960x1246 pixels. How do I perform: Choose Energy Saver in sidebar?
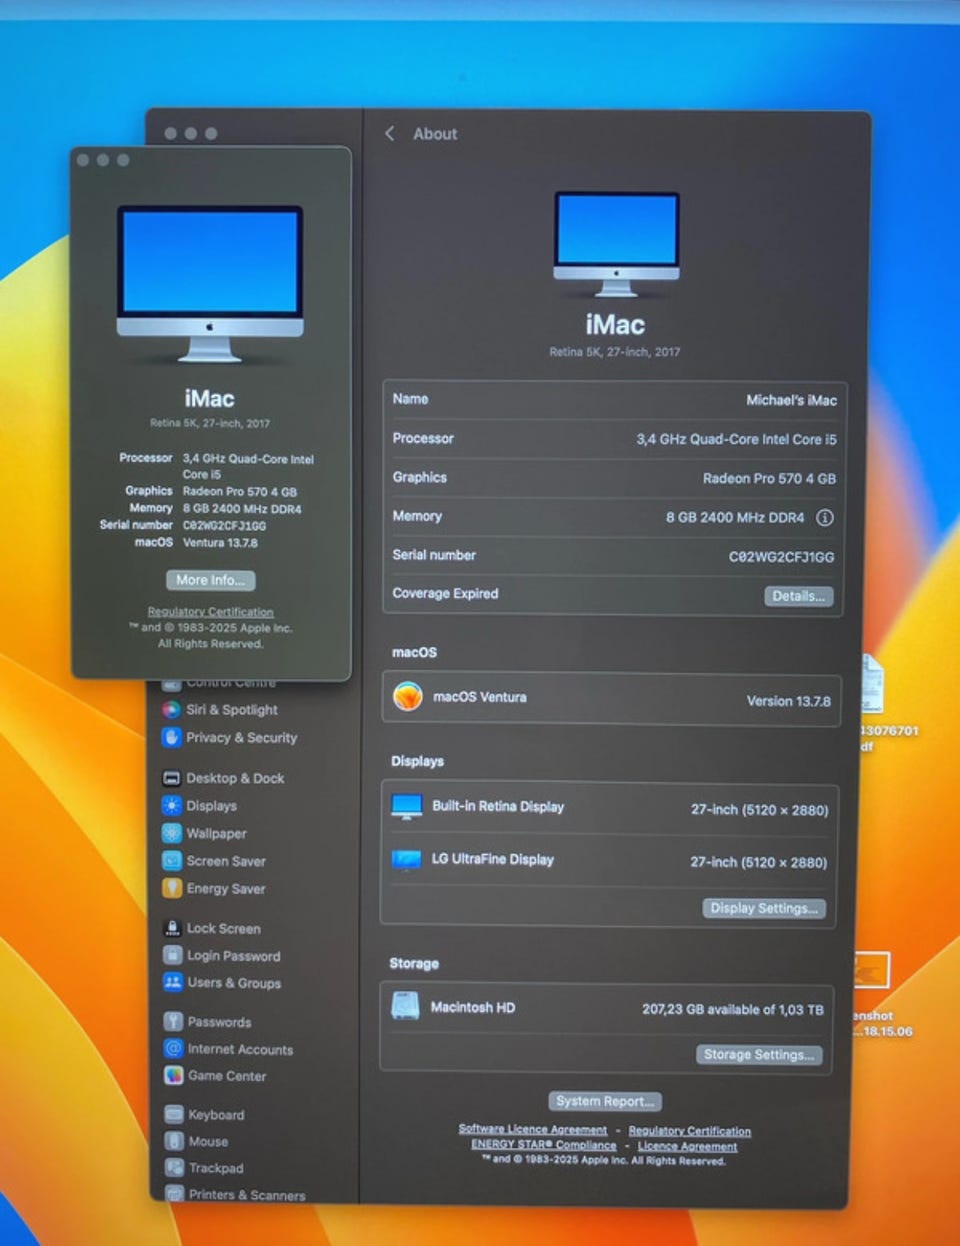(226, 888)
